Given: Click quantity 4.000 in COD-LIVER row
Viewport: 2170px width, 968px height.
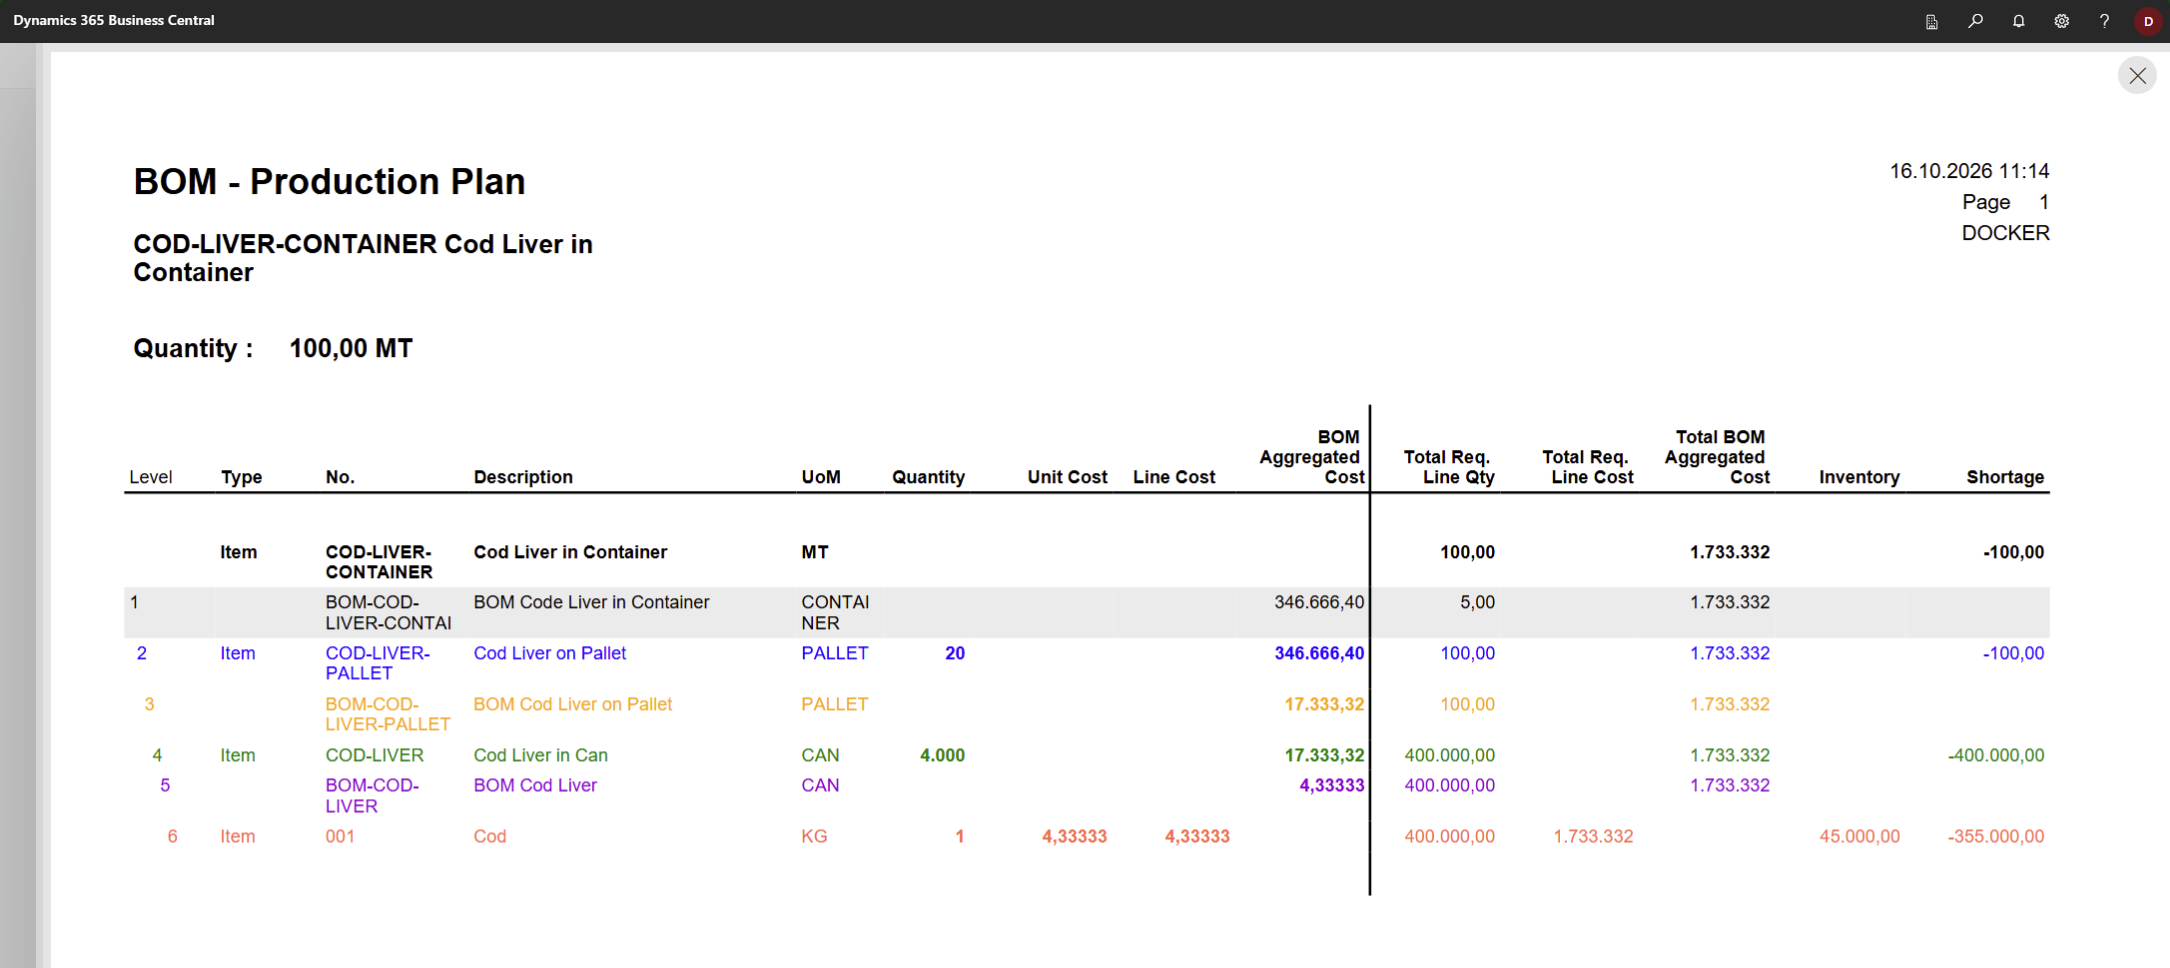Looking at the screenshot, I should [x=942, y=755].
